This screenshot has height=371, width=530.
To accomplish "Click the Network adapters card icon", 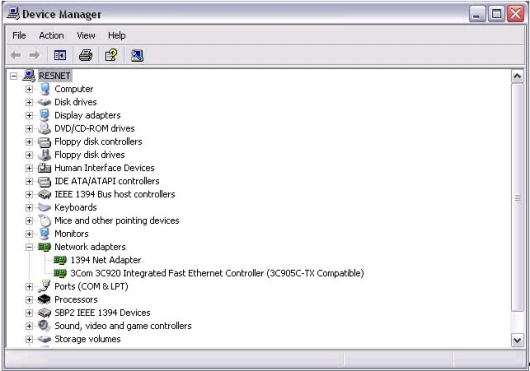I will (44, 247).
